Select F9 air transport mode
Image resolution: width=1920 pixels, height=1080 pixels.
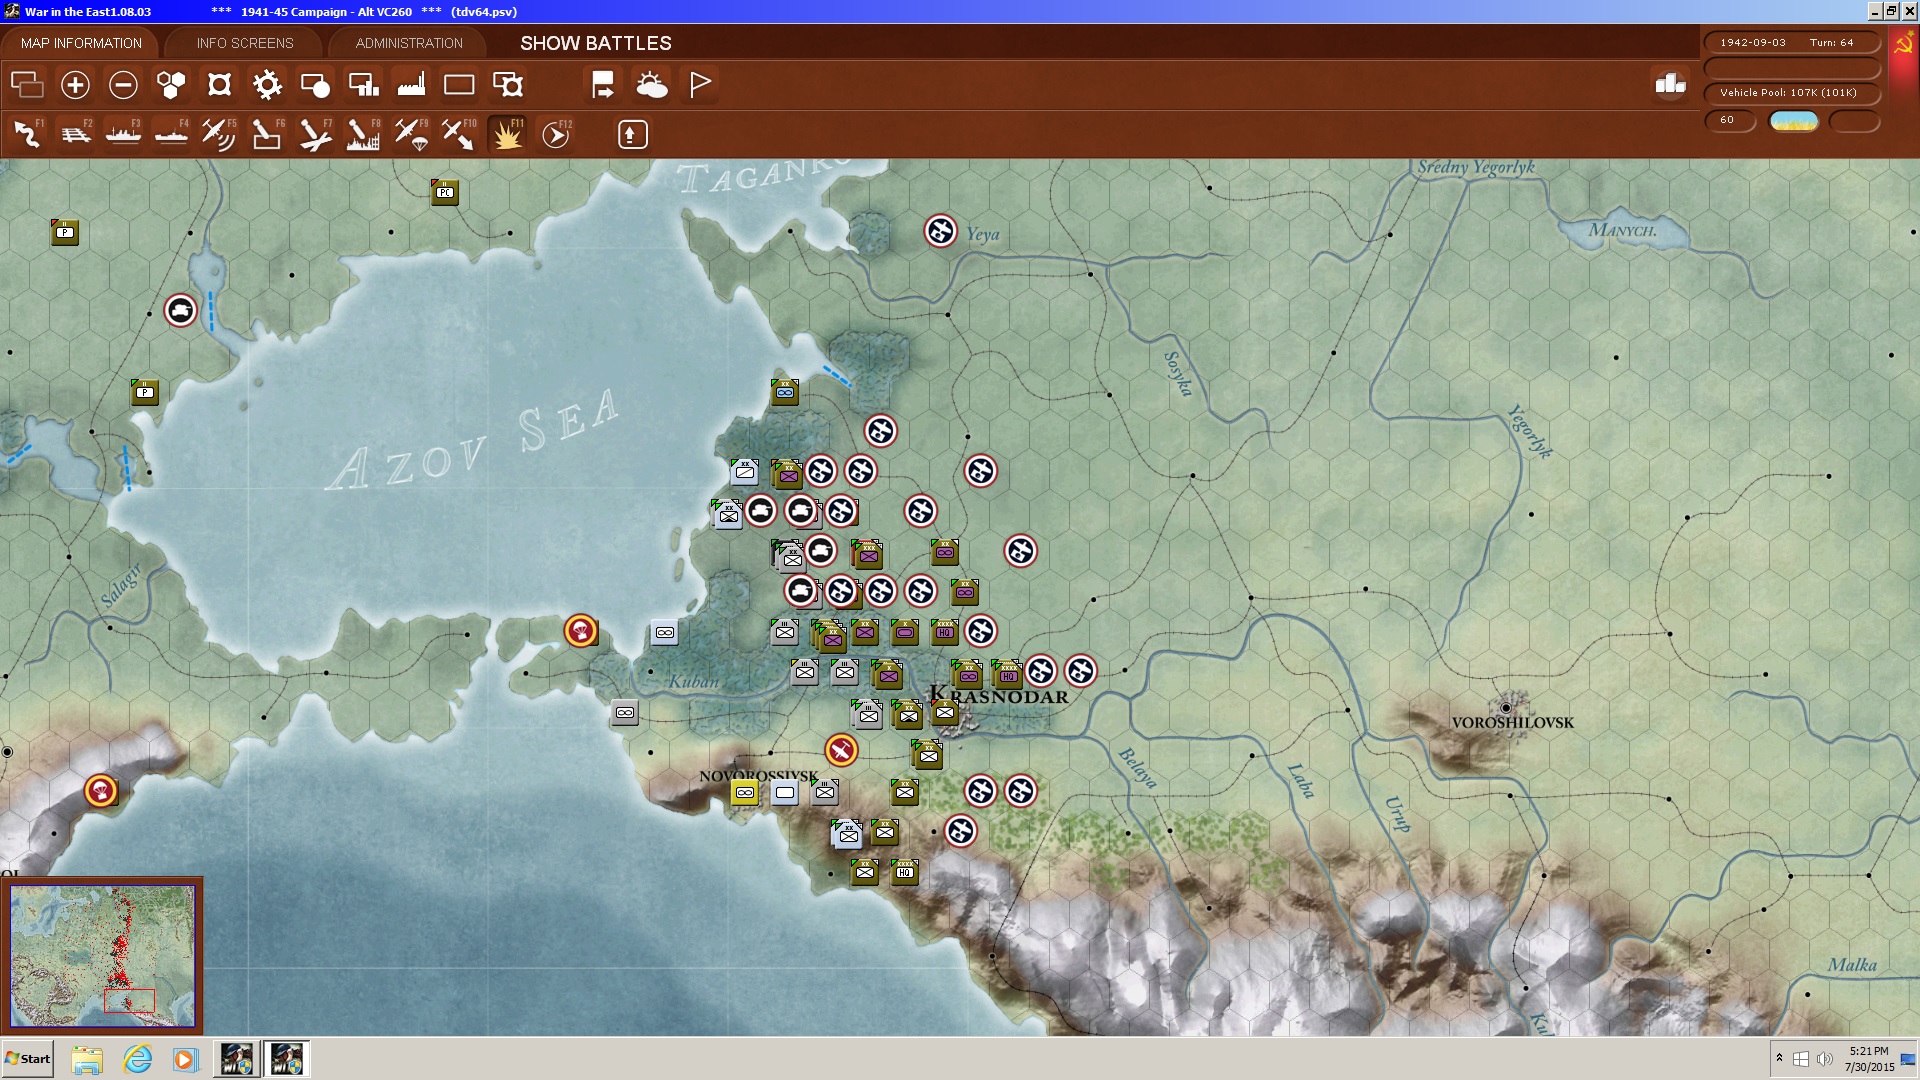(411, 134)
